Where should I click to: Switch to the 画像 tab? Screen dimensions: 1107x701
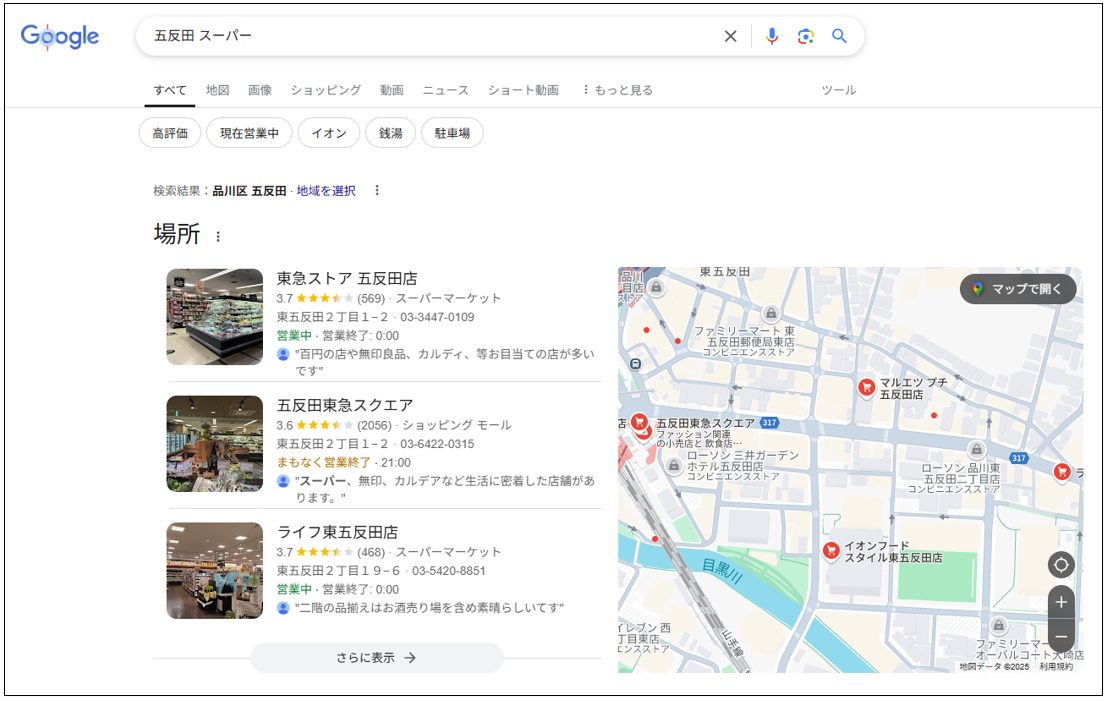click(260, 90)
